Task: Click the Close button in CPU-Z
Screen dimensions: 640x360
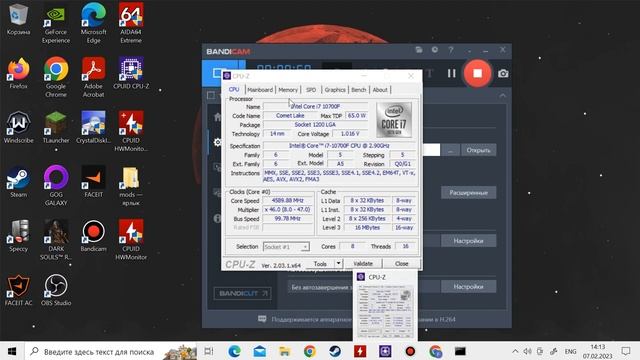Action: (402, 264)
